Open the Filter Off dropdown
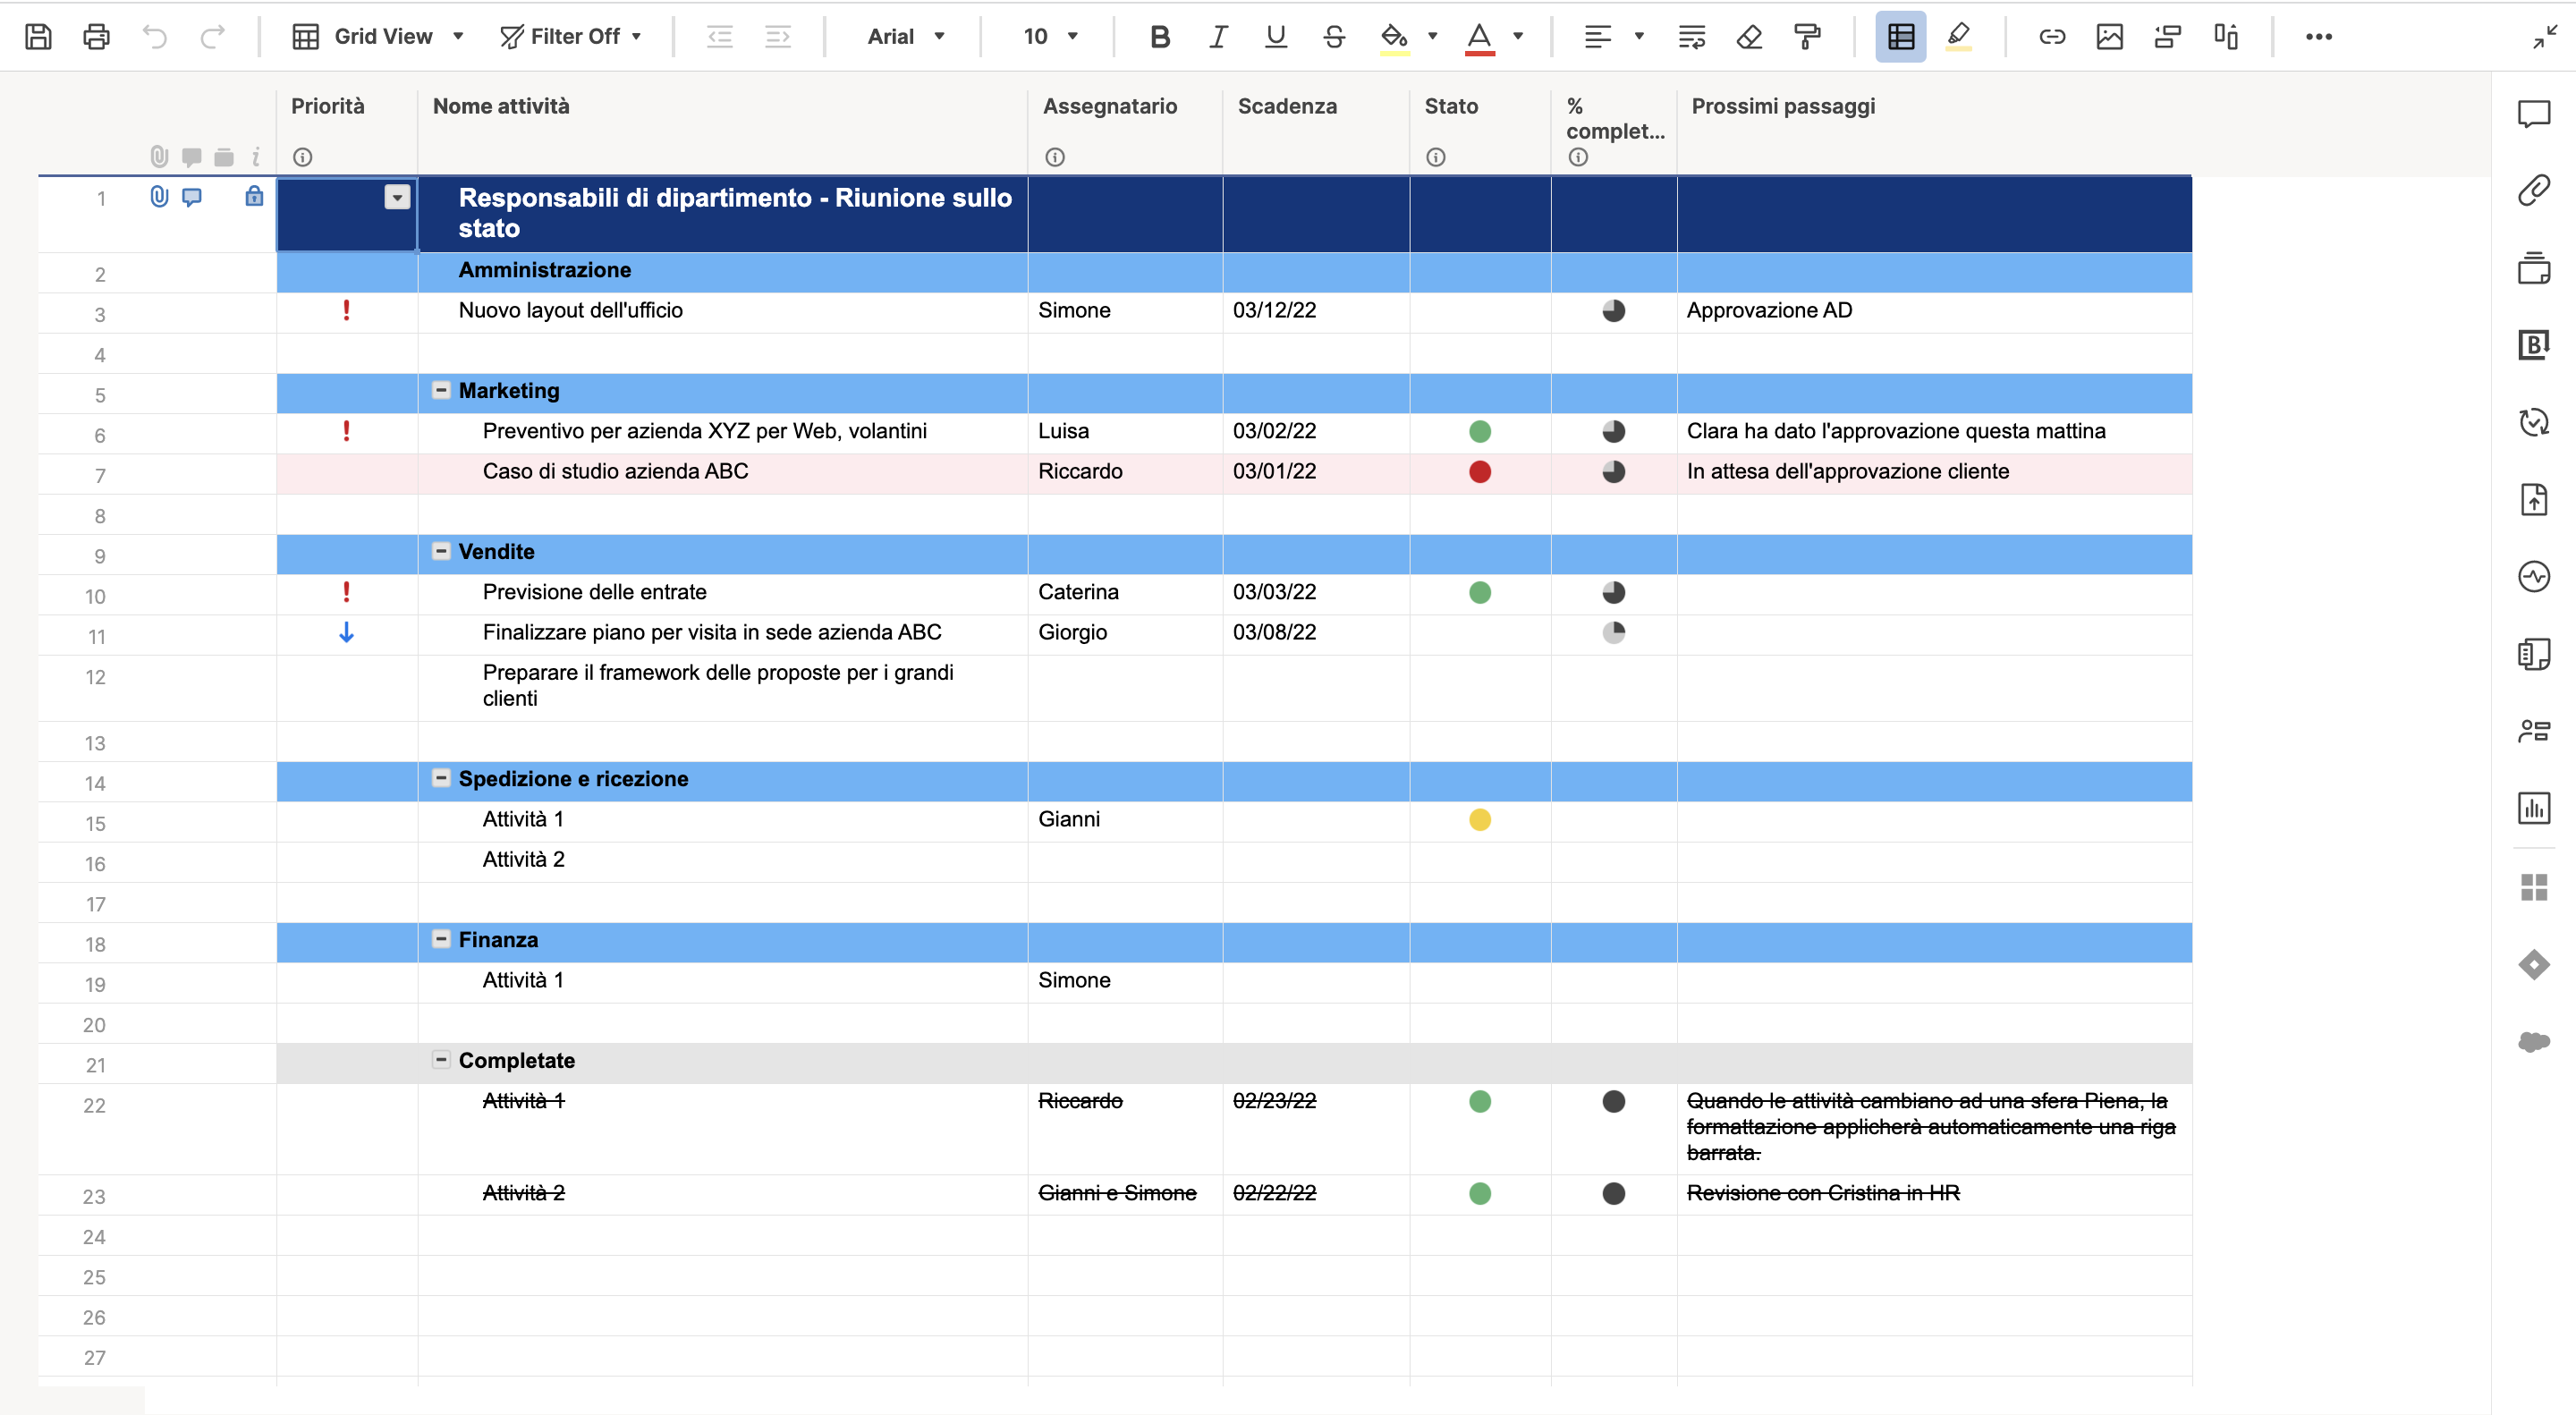 point(571,37)
